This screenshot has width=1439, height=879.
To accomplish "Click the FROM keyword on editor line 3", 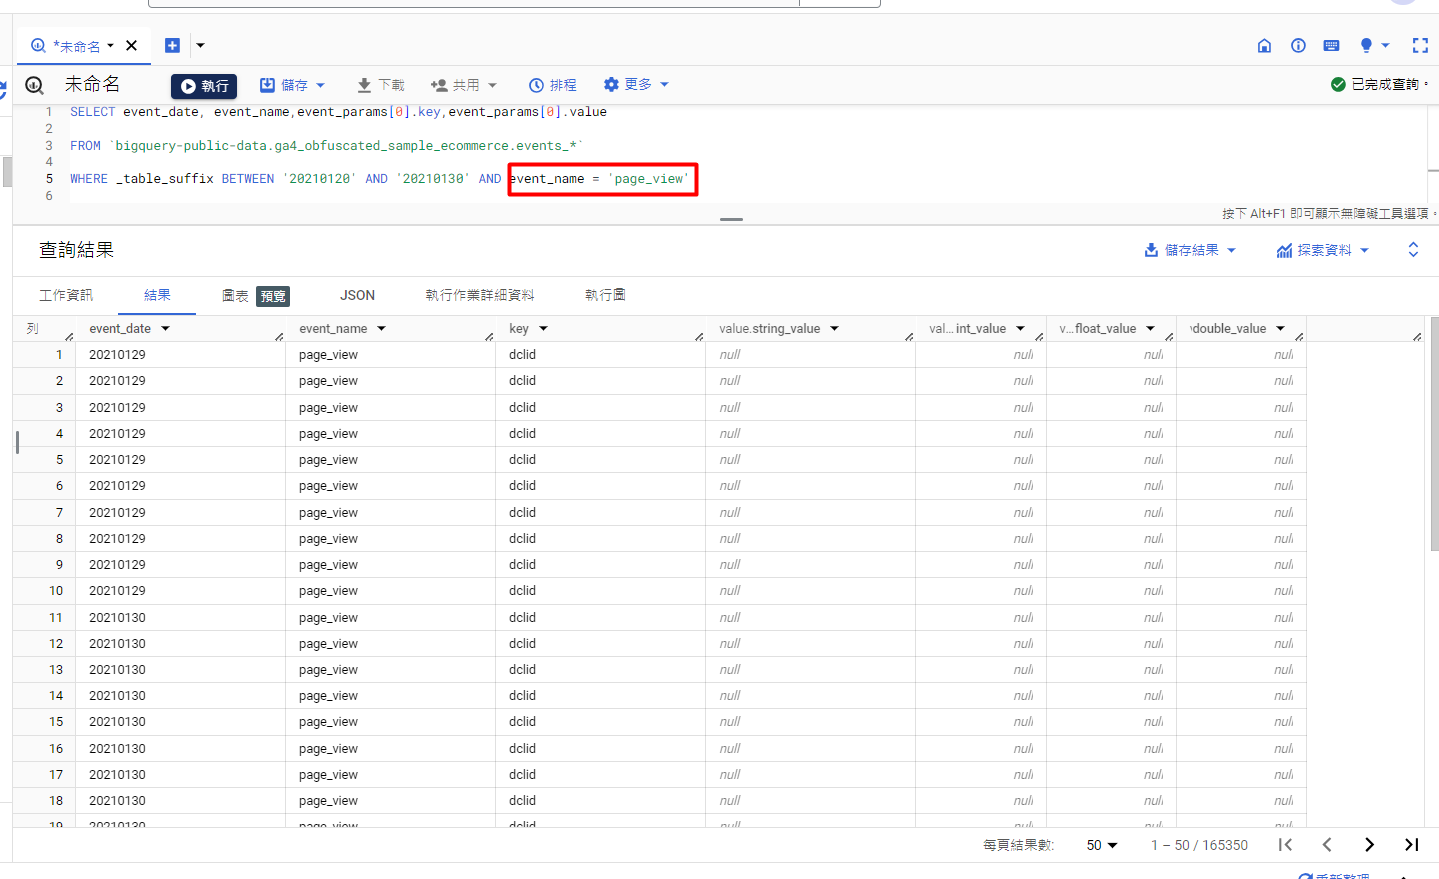I will click(x=85, y=146).
